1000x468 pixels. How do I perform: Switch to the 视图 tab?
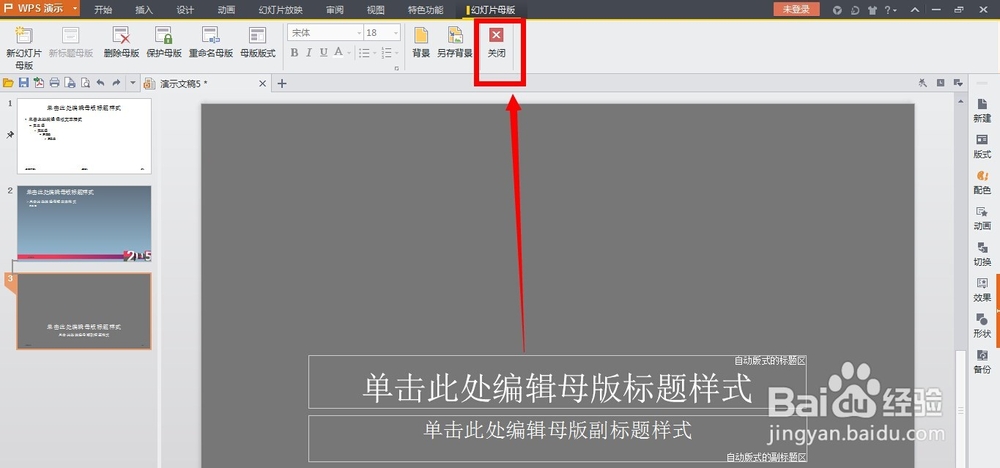(376, 10)
